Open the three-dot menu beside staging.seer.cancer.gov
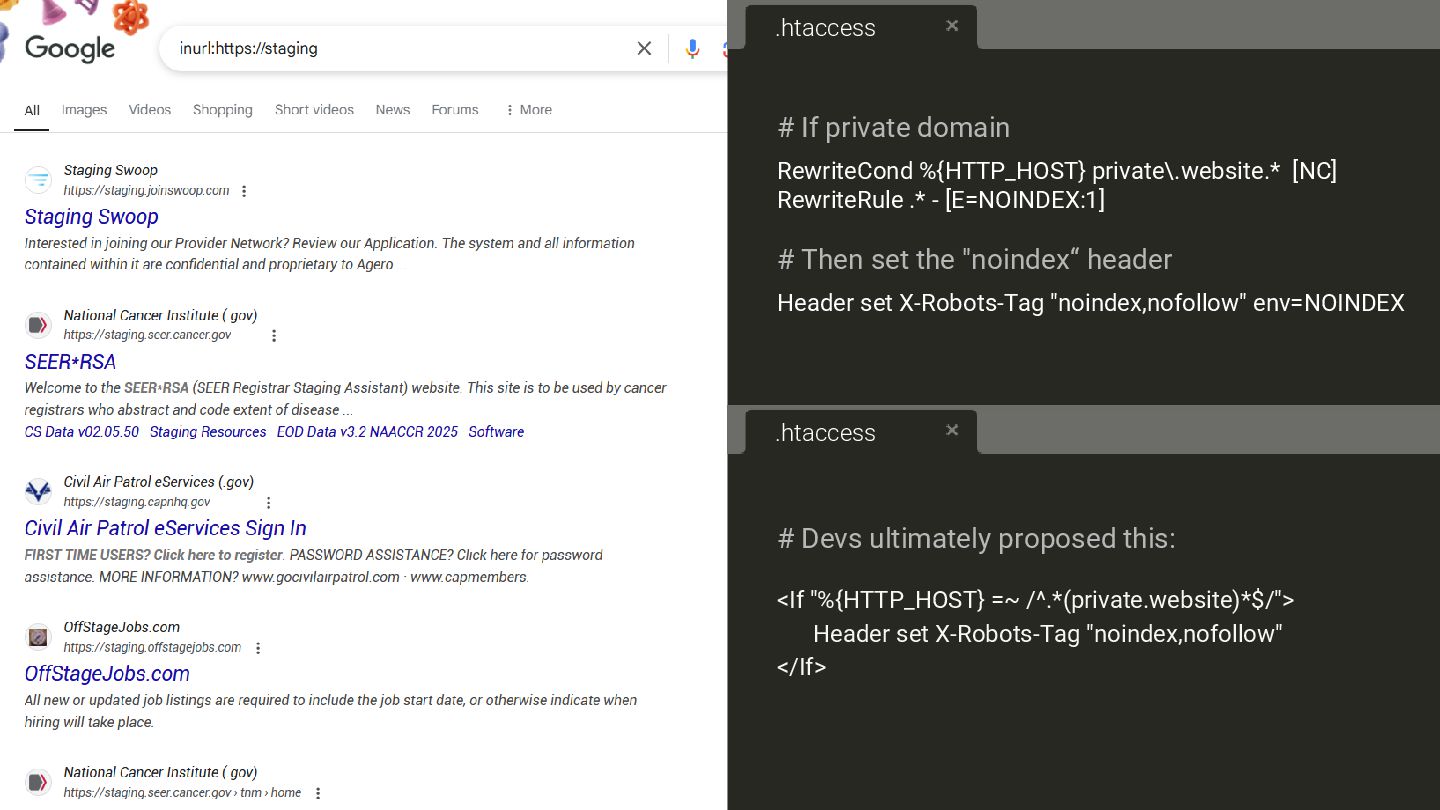 point(274,336)
